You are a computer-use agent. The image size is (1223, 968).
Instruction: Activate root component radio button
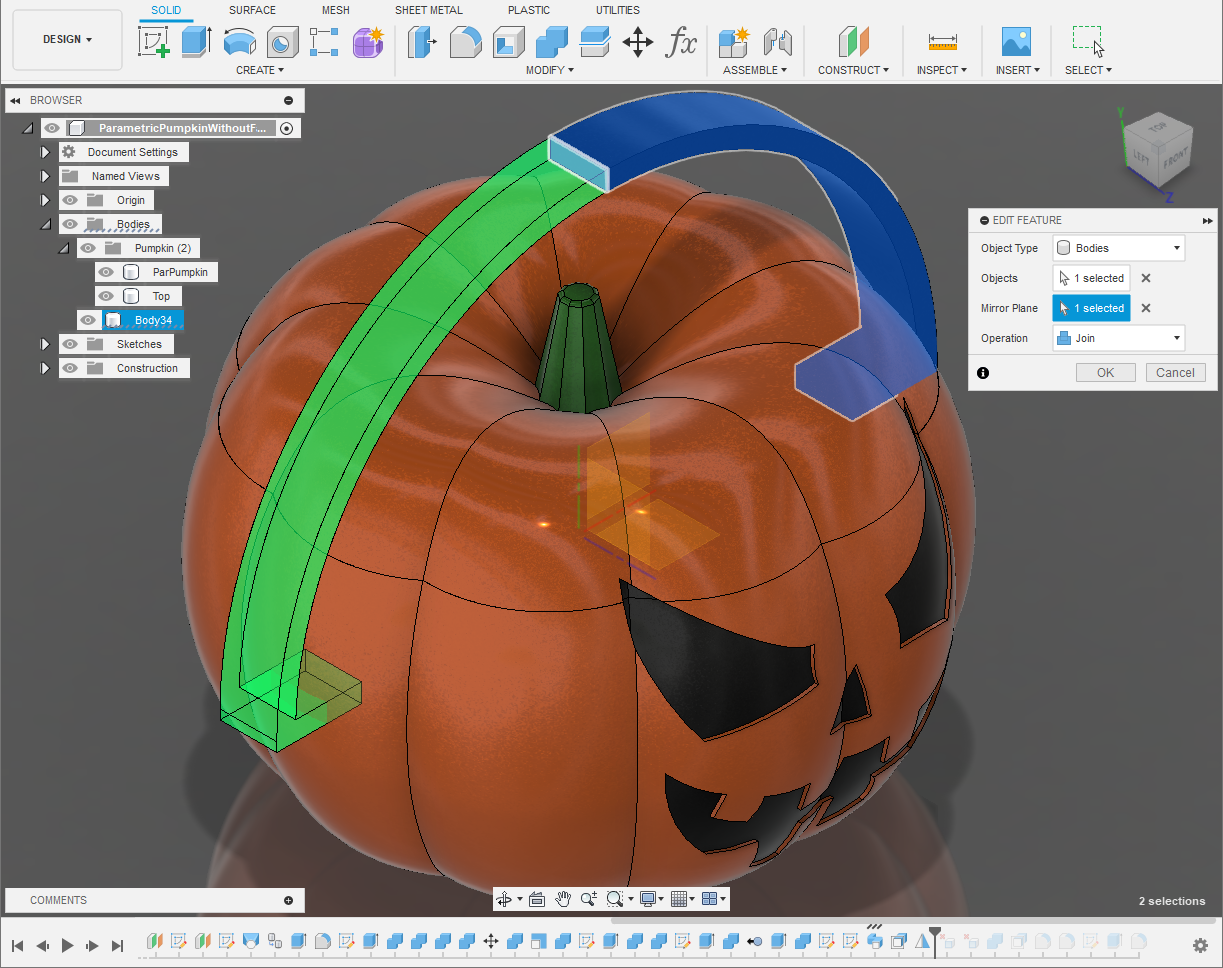pos(287,128)
